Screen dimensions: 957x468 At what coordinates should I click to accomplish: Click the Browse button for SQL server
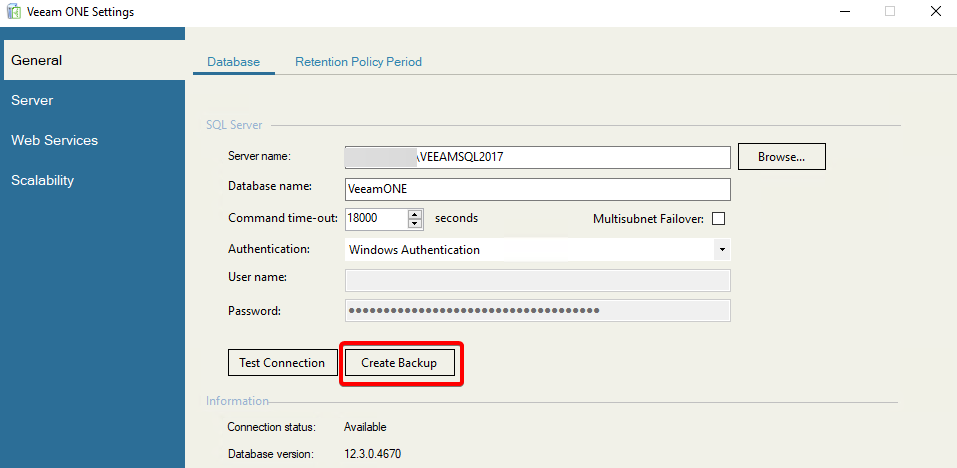click(781, 157)
